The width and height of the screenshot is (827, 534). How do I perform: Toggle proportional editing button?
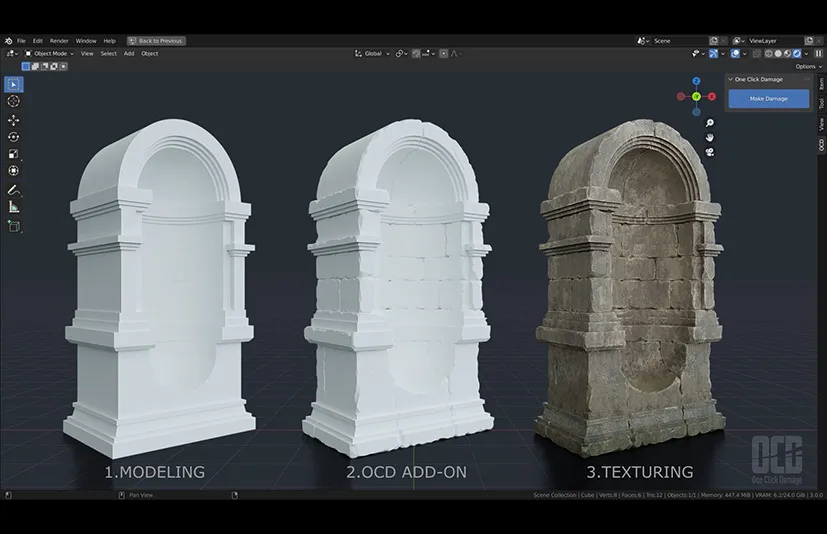tap(441, 53)
